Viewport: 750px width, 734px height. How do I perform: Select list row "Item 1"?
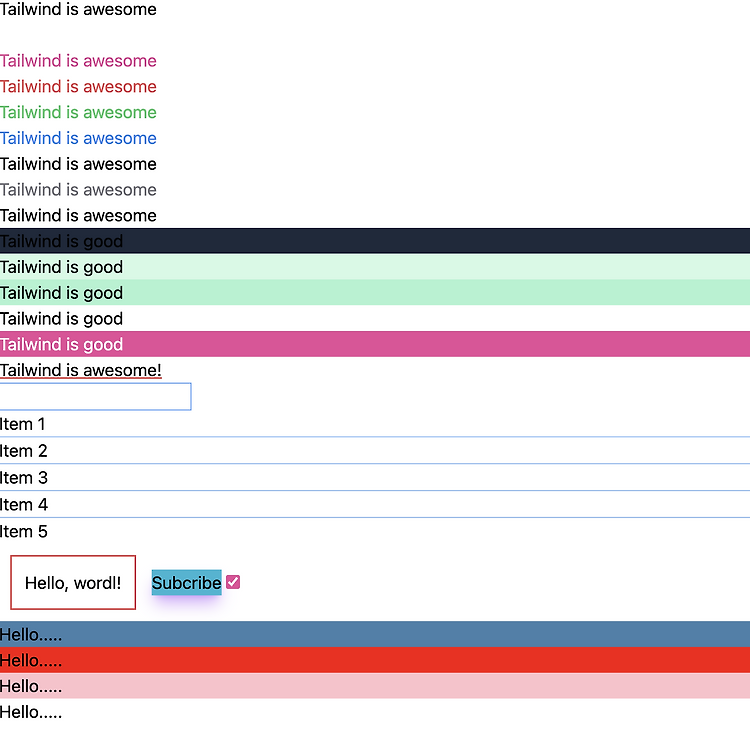tap(375, 424)
